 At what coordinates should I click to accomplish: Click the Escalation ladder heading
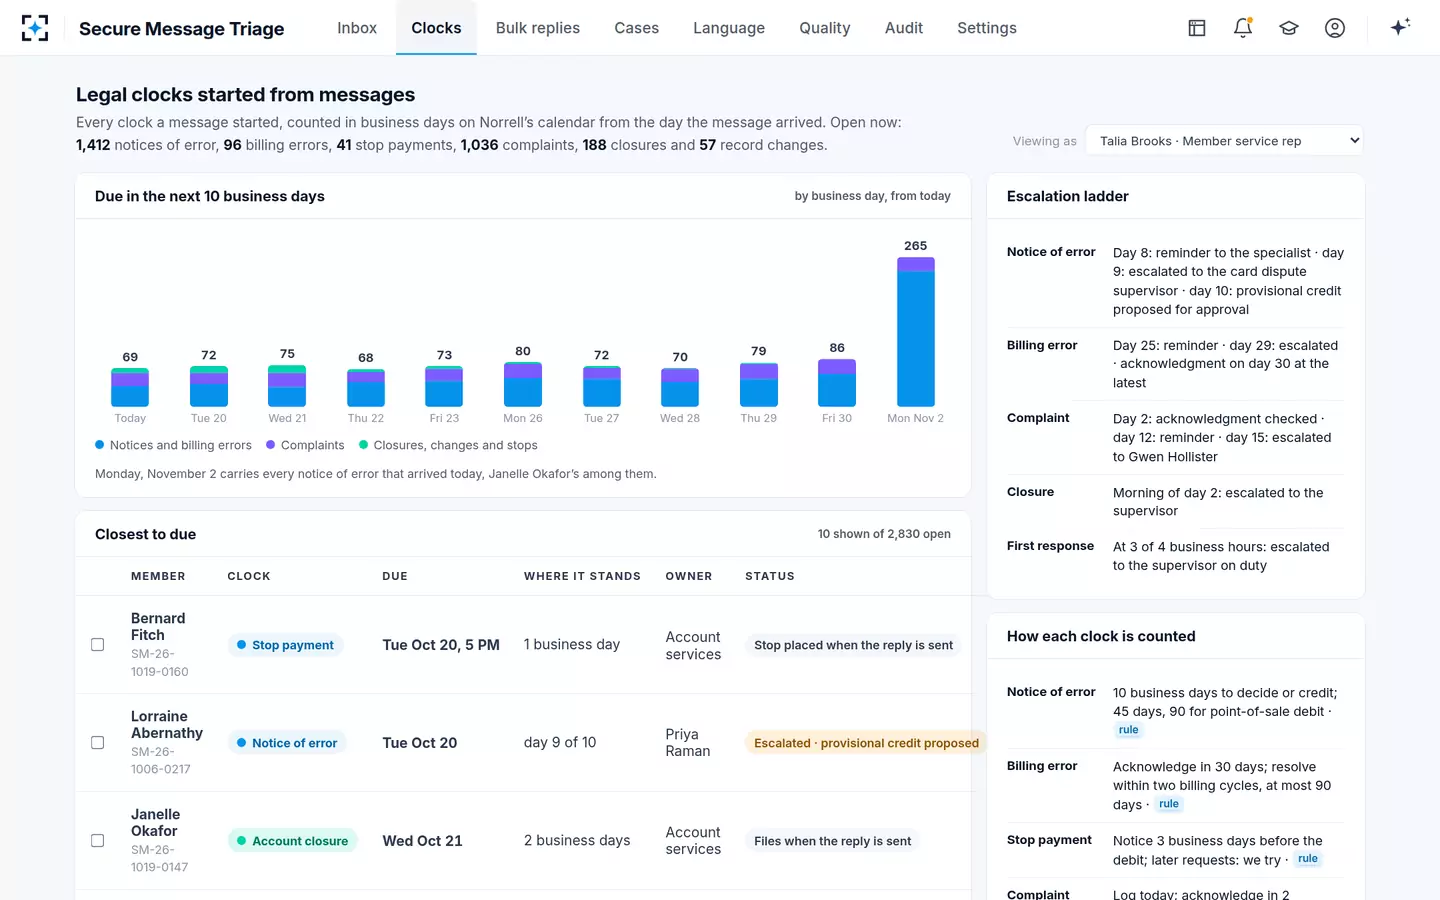click(1067, 196)
